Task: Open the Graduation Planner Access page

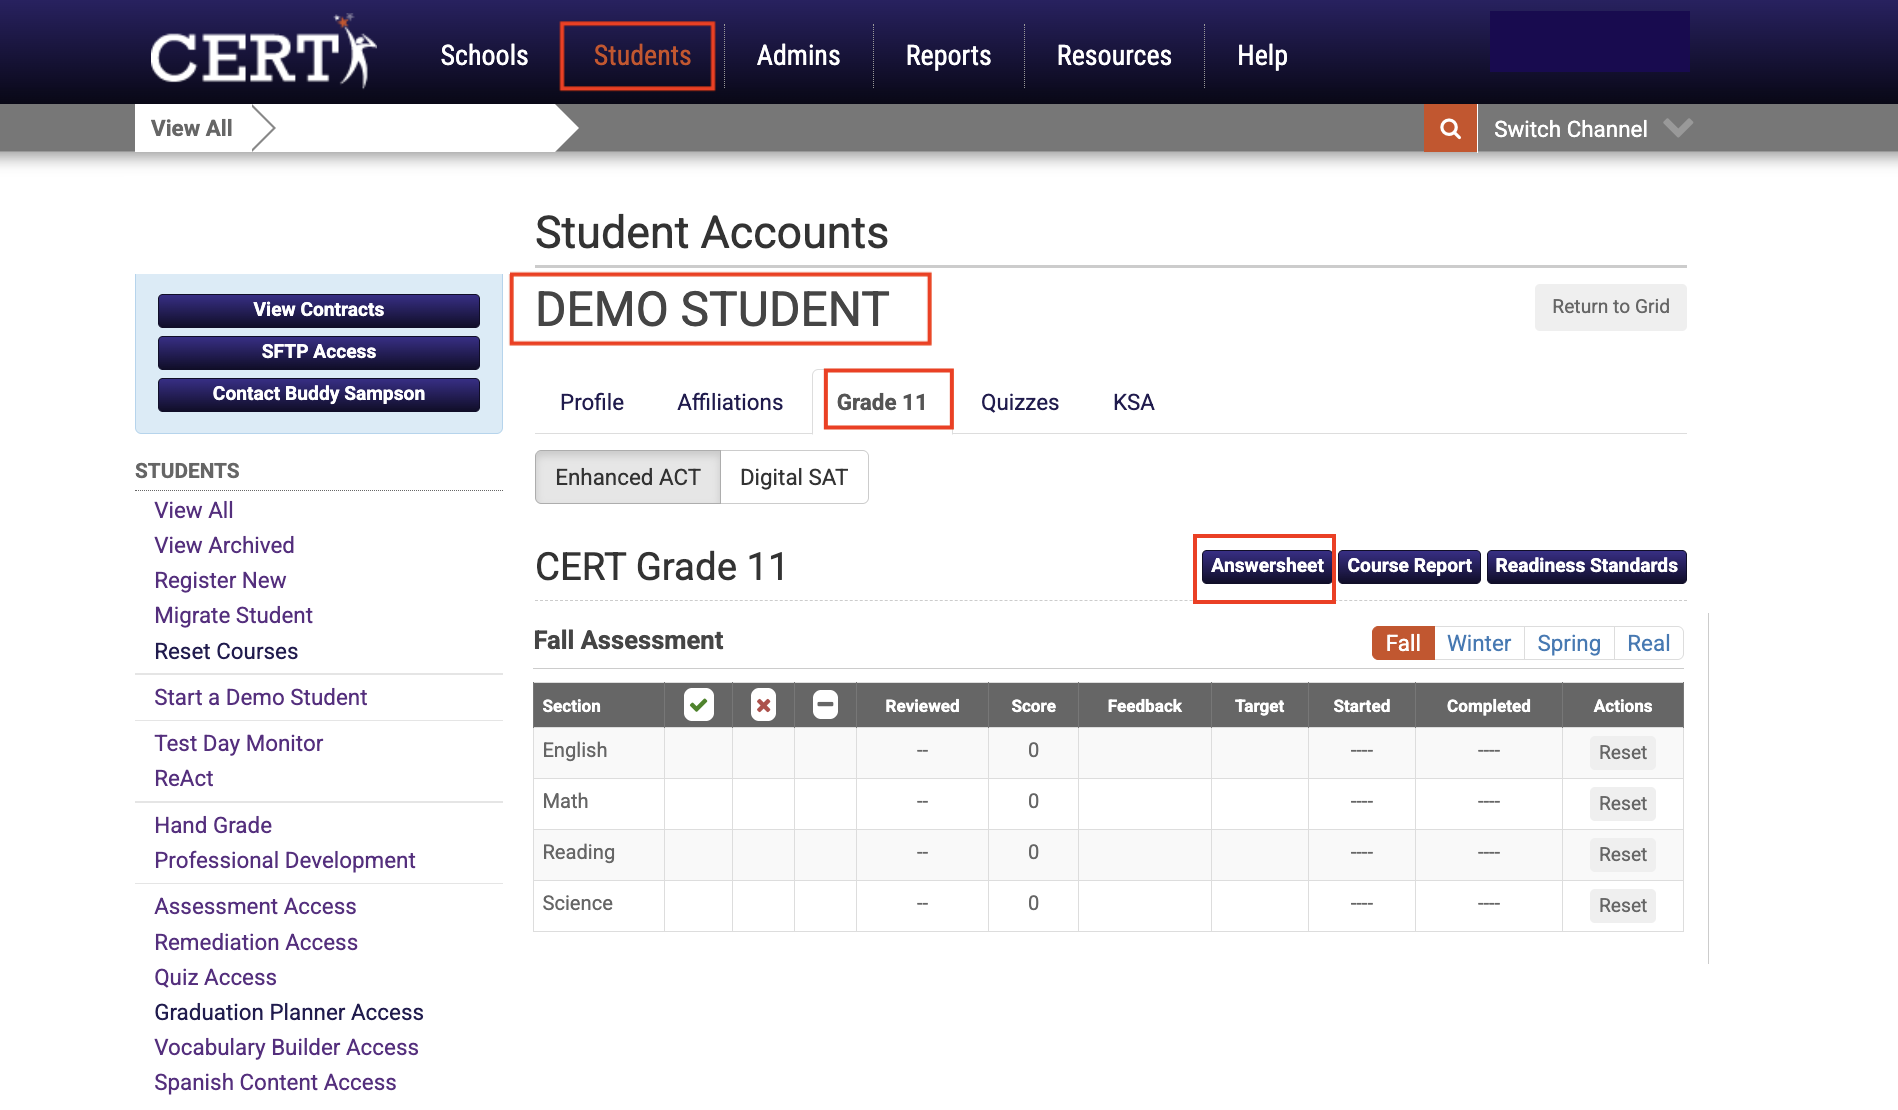Action: [x=289, y=1012]
